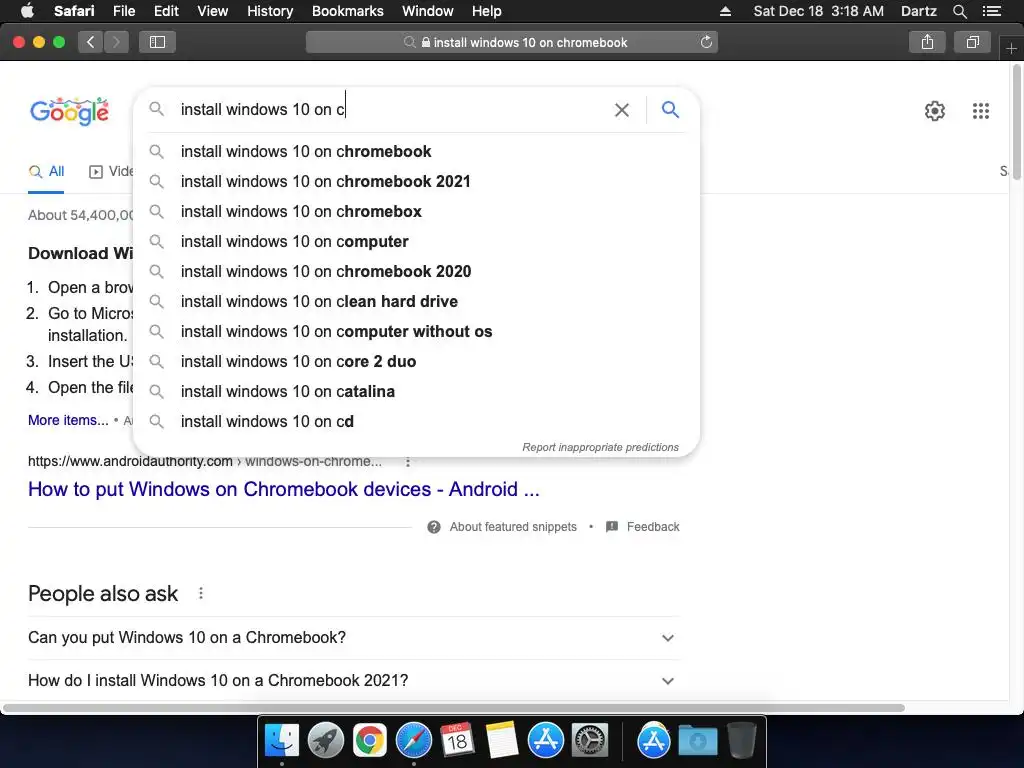Viewport: 1024px width, 768px height.
Task: Switch to the Videos search tab
Action: click(111, 172)
